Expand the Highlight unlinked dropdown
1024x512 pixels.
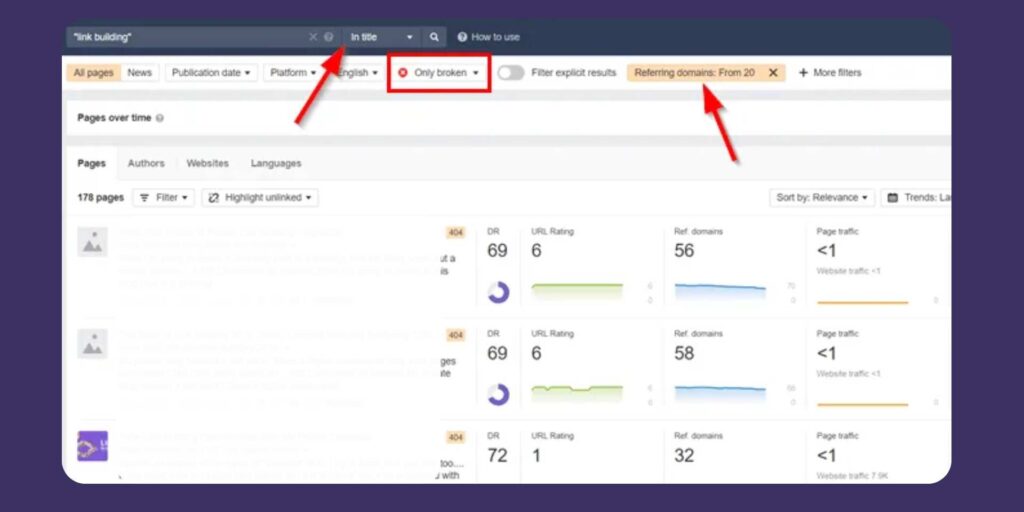260,198
